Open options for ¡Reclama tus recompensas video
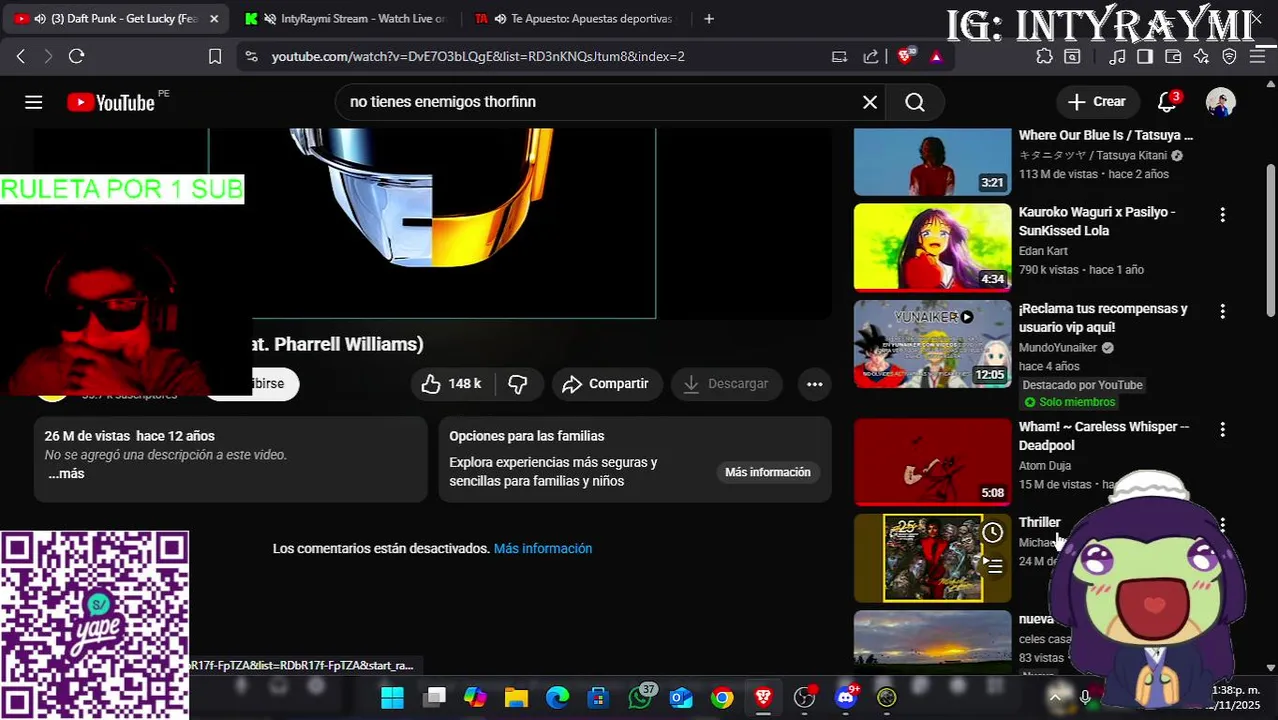 coord(1222,312)
